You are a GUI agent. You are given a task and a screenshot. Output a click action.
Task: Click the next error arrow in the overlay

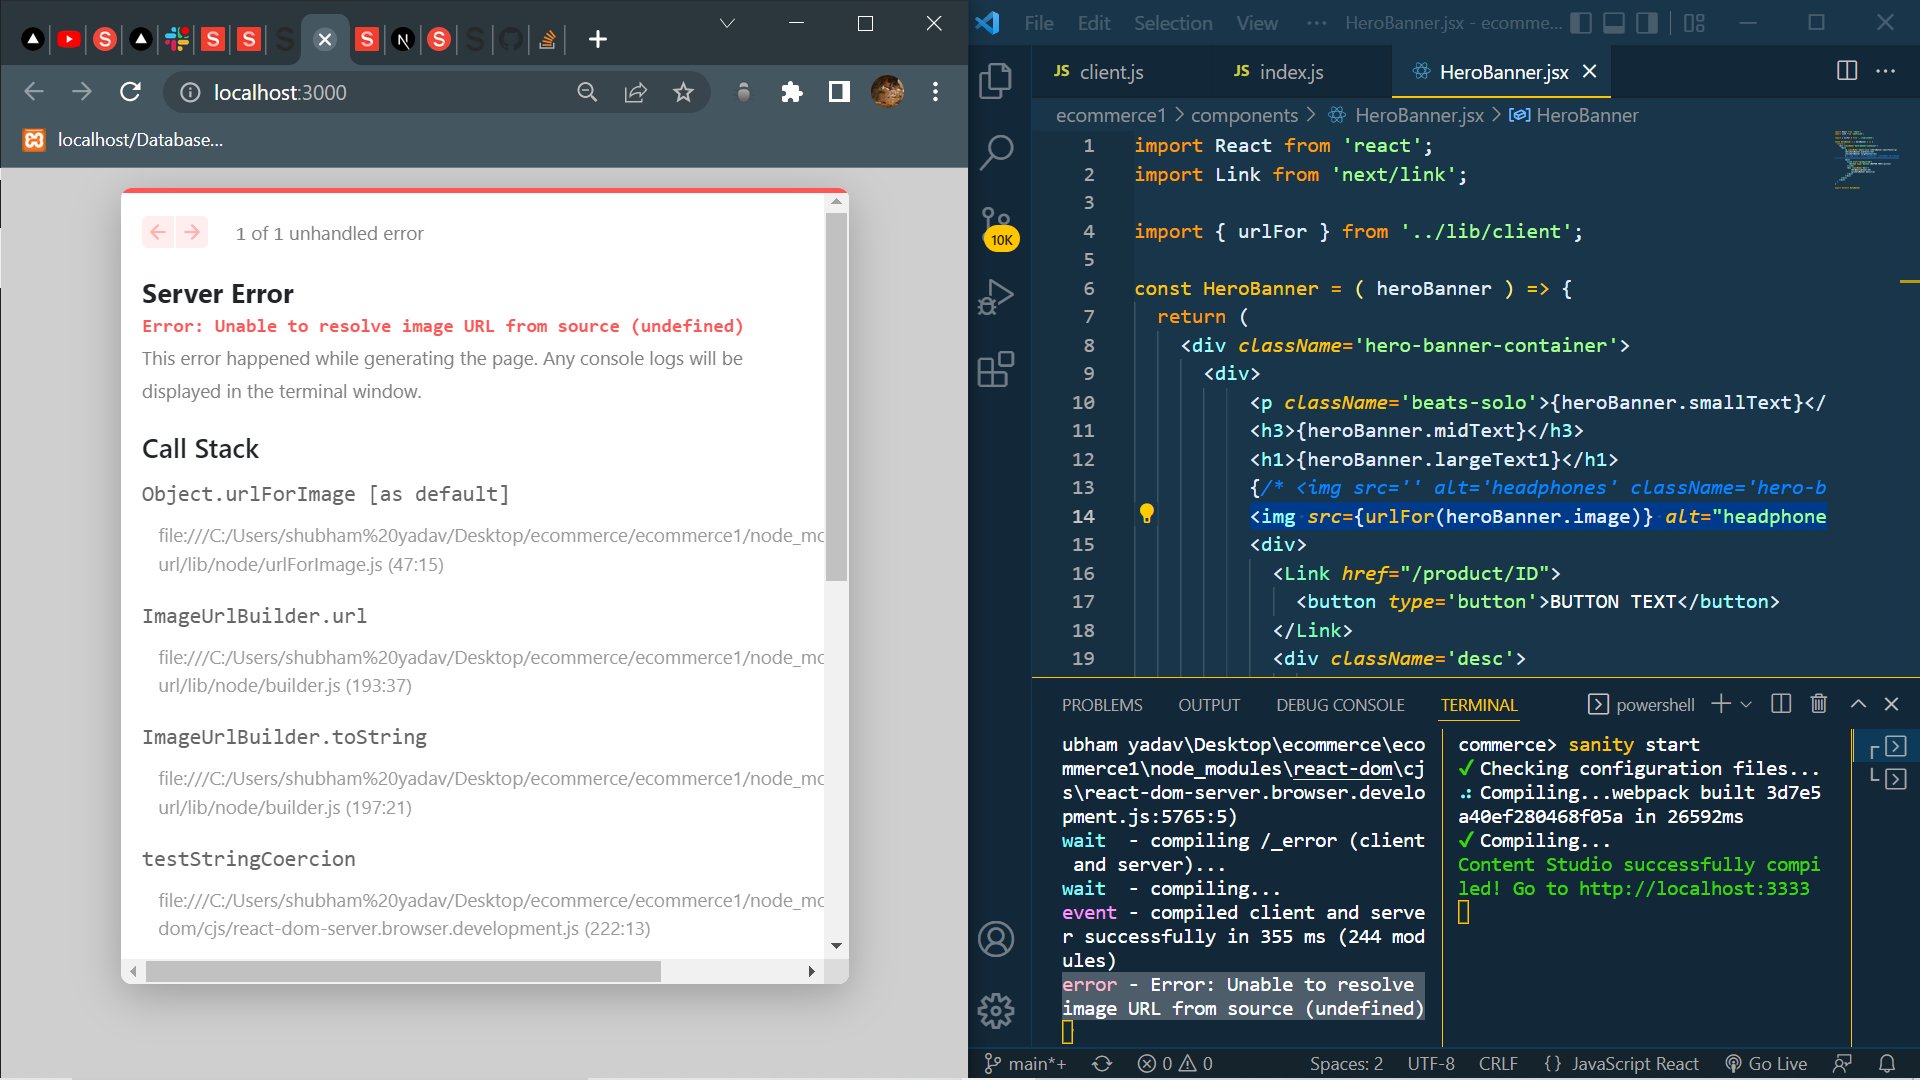pyautogui.click(x=190, y=232)
